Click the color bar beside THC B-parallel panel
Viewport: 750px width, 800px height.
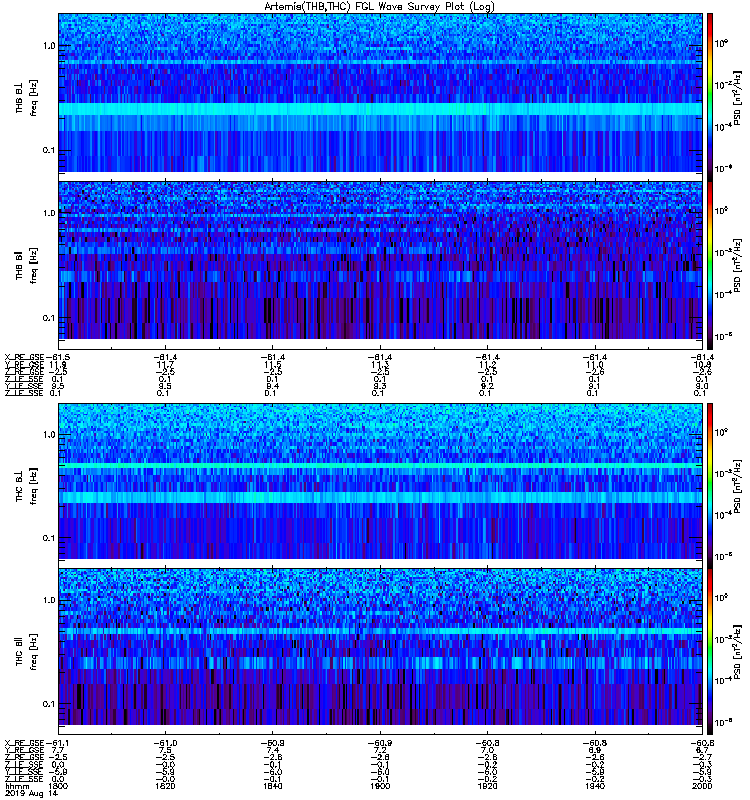click(x=710, y=652)
